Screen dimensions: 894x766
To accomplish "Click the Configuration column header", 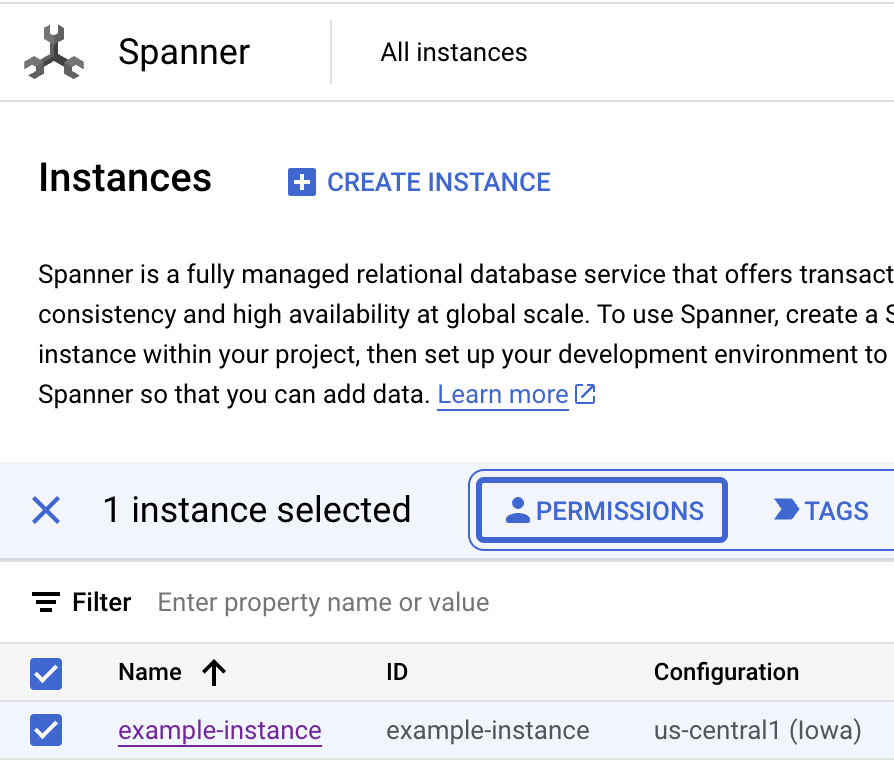I will [726, 672].
